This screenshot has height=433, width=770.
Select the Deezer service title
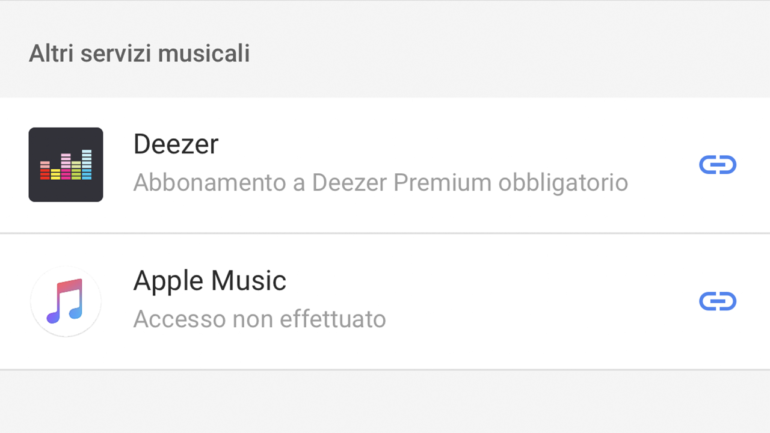coord(176,144)
